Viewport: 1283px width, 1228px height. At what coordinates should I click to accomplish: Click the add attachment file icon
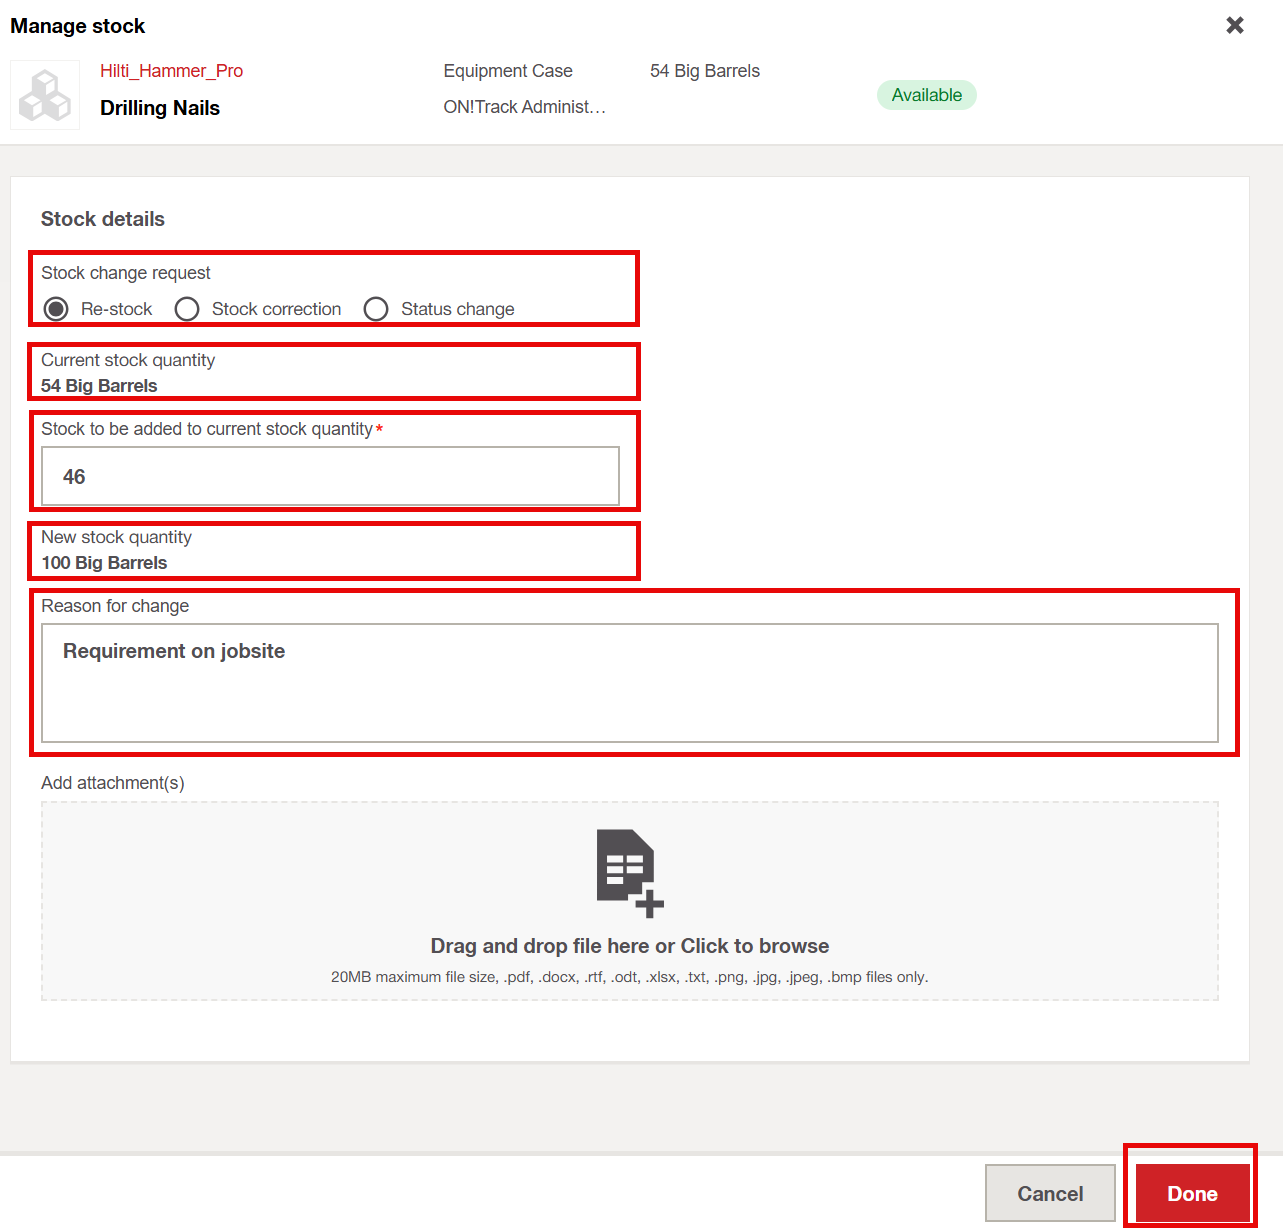click(x=629, y=872)
